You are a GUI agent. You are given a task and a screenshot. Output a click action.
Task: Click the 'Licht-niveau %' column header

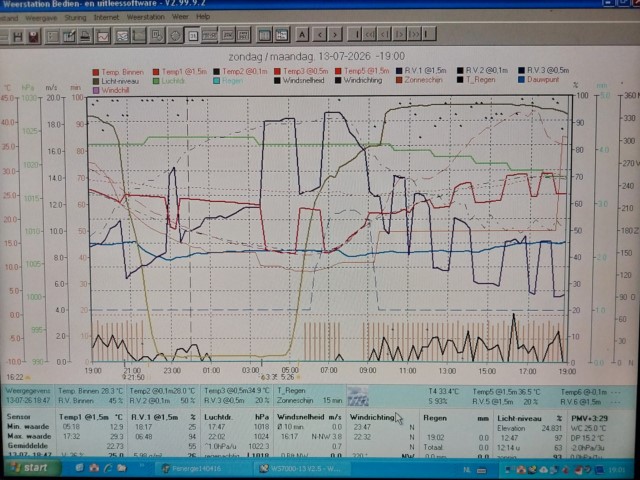point(530,418)
